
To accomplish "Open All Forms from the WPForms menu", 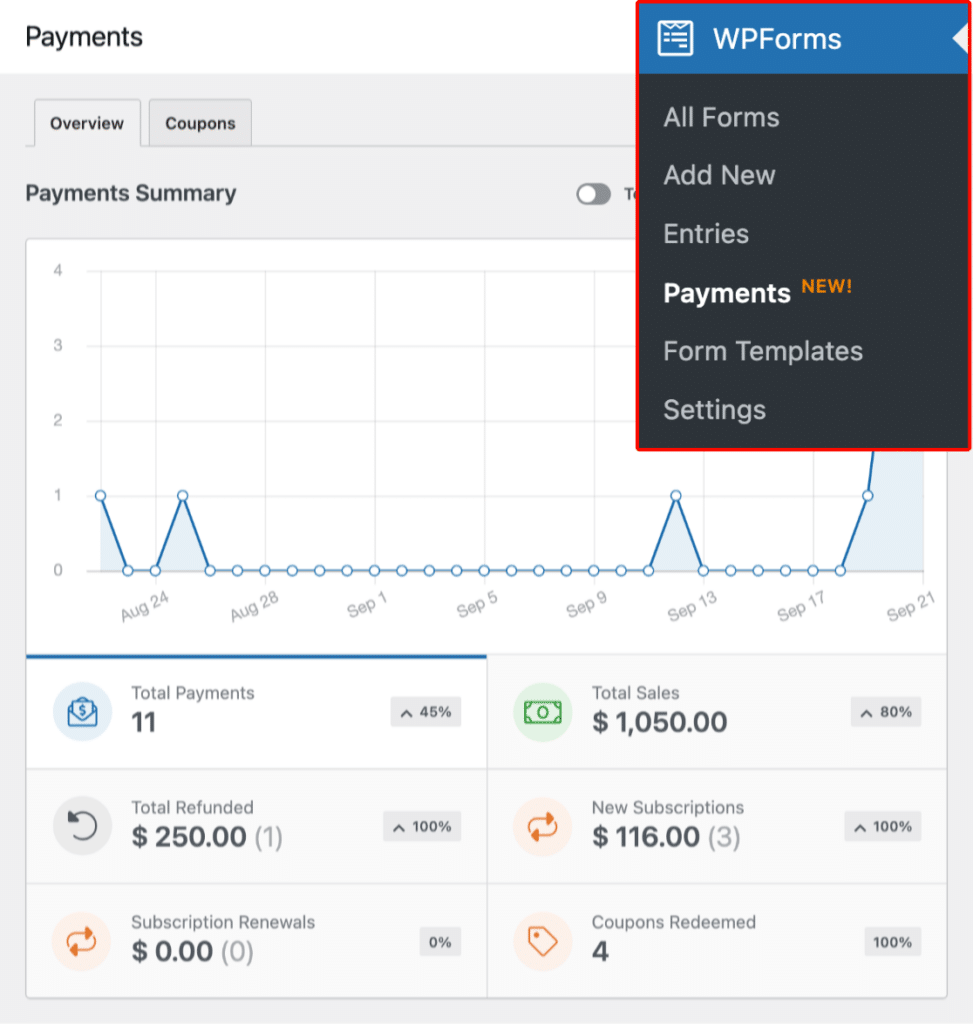I will click(721, 117).
